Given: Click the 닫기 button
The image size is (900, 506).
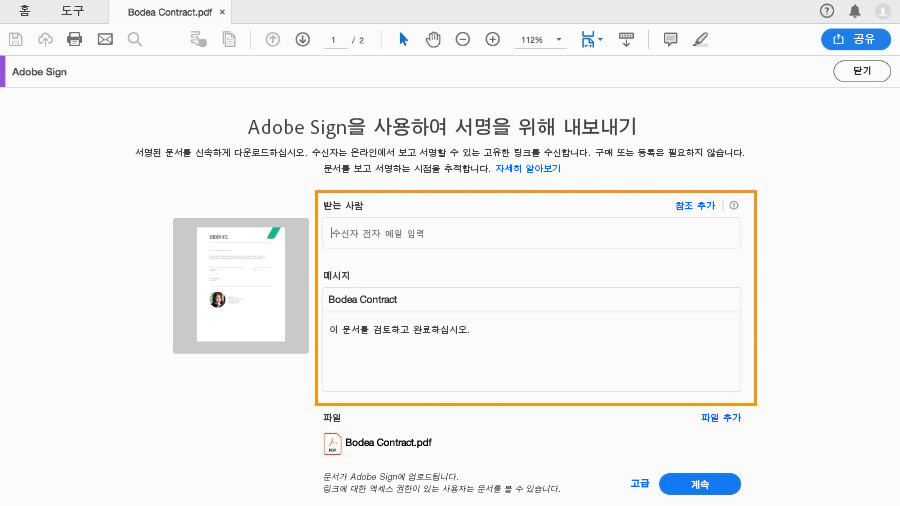Looking at the screenshot, I should (x=862, y=71).
